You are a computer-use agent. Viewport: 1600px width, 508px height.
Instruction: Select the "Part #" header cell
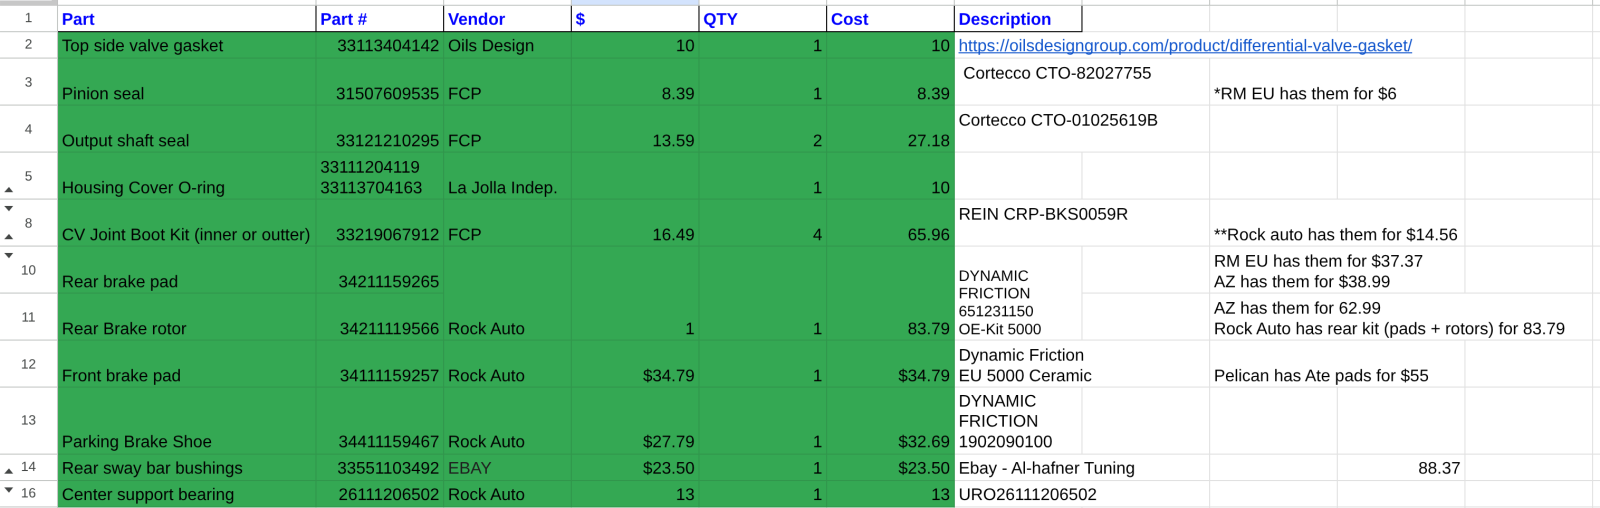pyautogui.click(x=379, y=19)
